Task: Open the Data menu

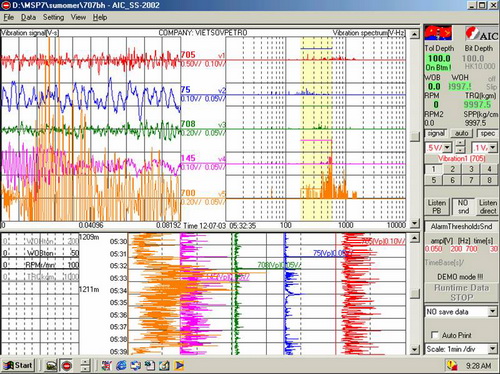Action: [28, 17]
